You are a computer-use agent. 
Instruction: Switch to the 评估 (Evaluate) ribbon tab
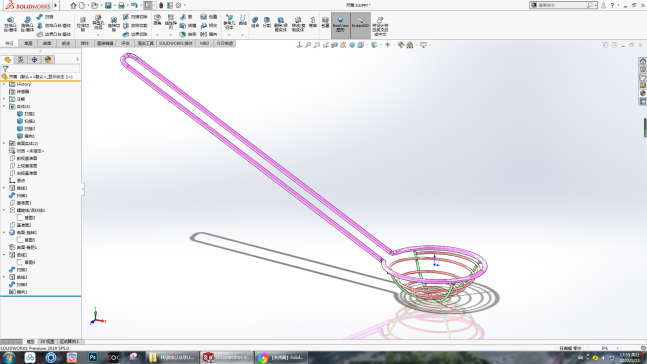(125, 43)
